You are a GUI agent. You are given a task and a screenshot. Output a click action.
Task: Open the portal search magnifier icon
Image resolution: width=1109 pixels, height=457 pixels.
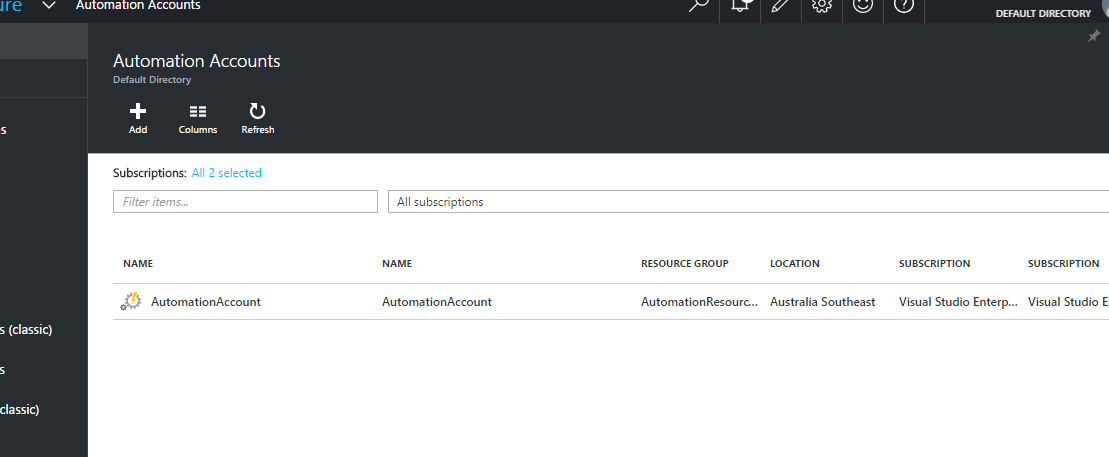click(x=699, y=6)
